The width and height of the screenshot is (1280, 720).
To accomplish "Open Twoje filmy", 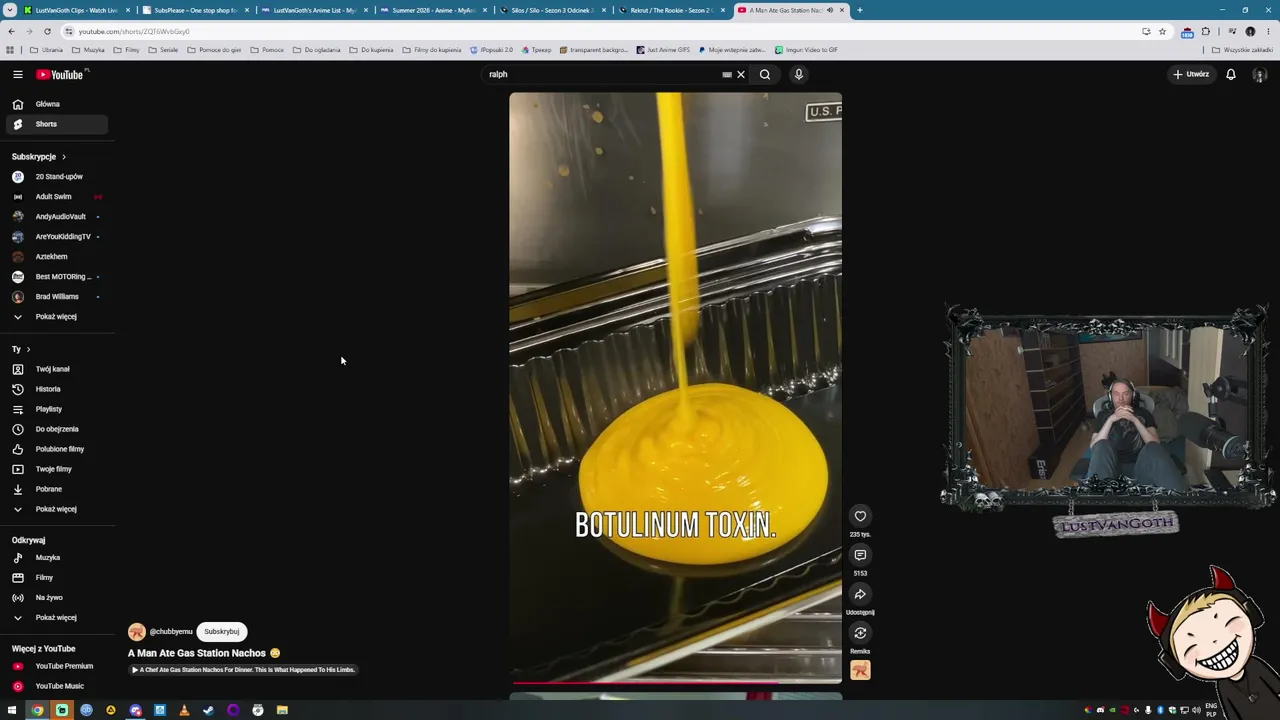I will pos(55,469).
